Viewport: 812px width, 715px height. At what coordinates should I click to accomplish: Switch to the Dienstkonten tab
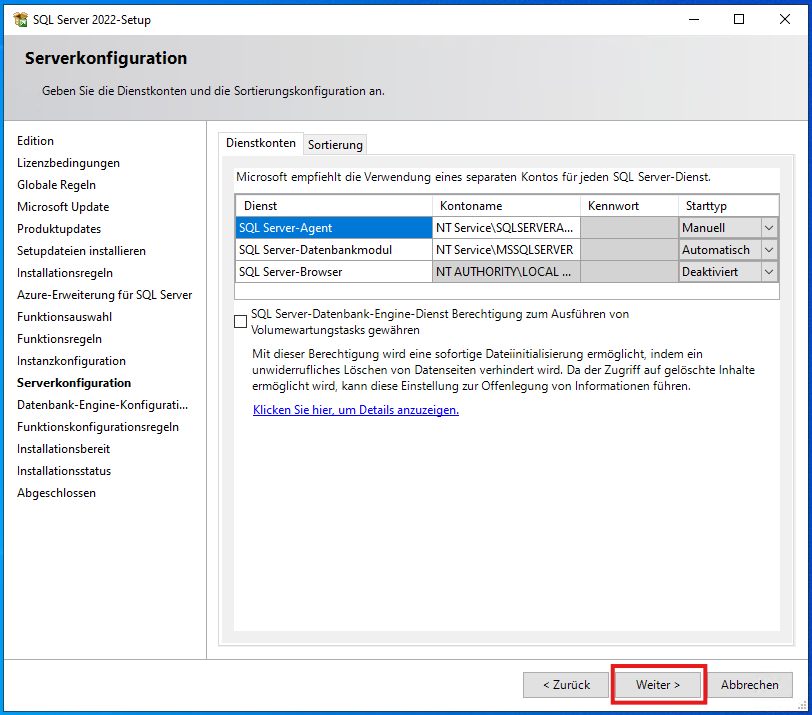[260, 143]
